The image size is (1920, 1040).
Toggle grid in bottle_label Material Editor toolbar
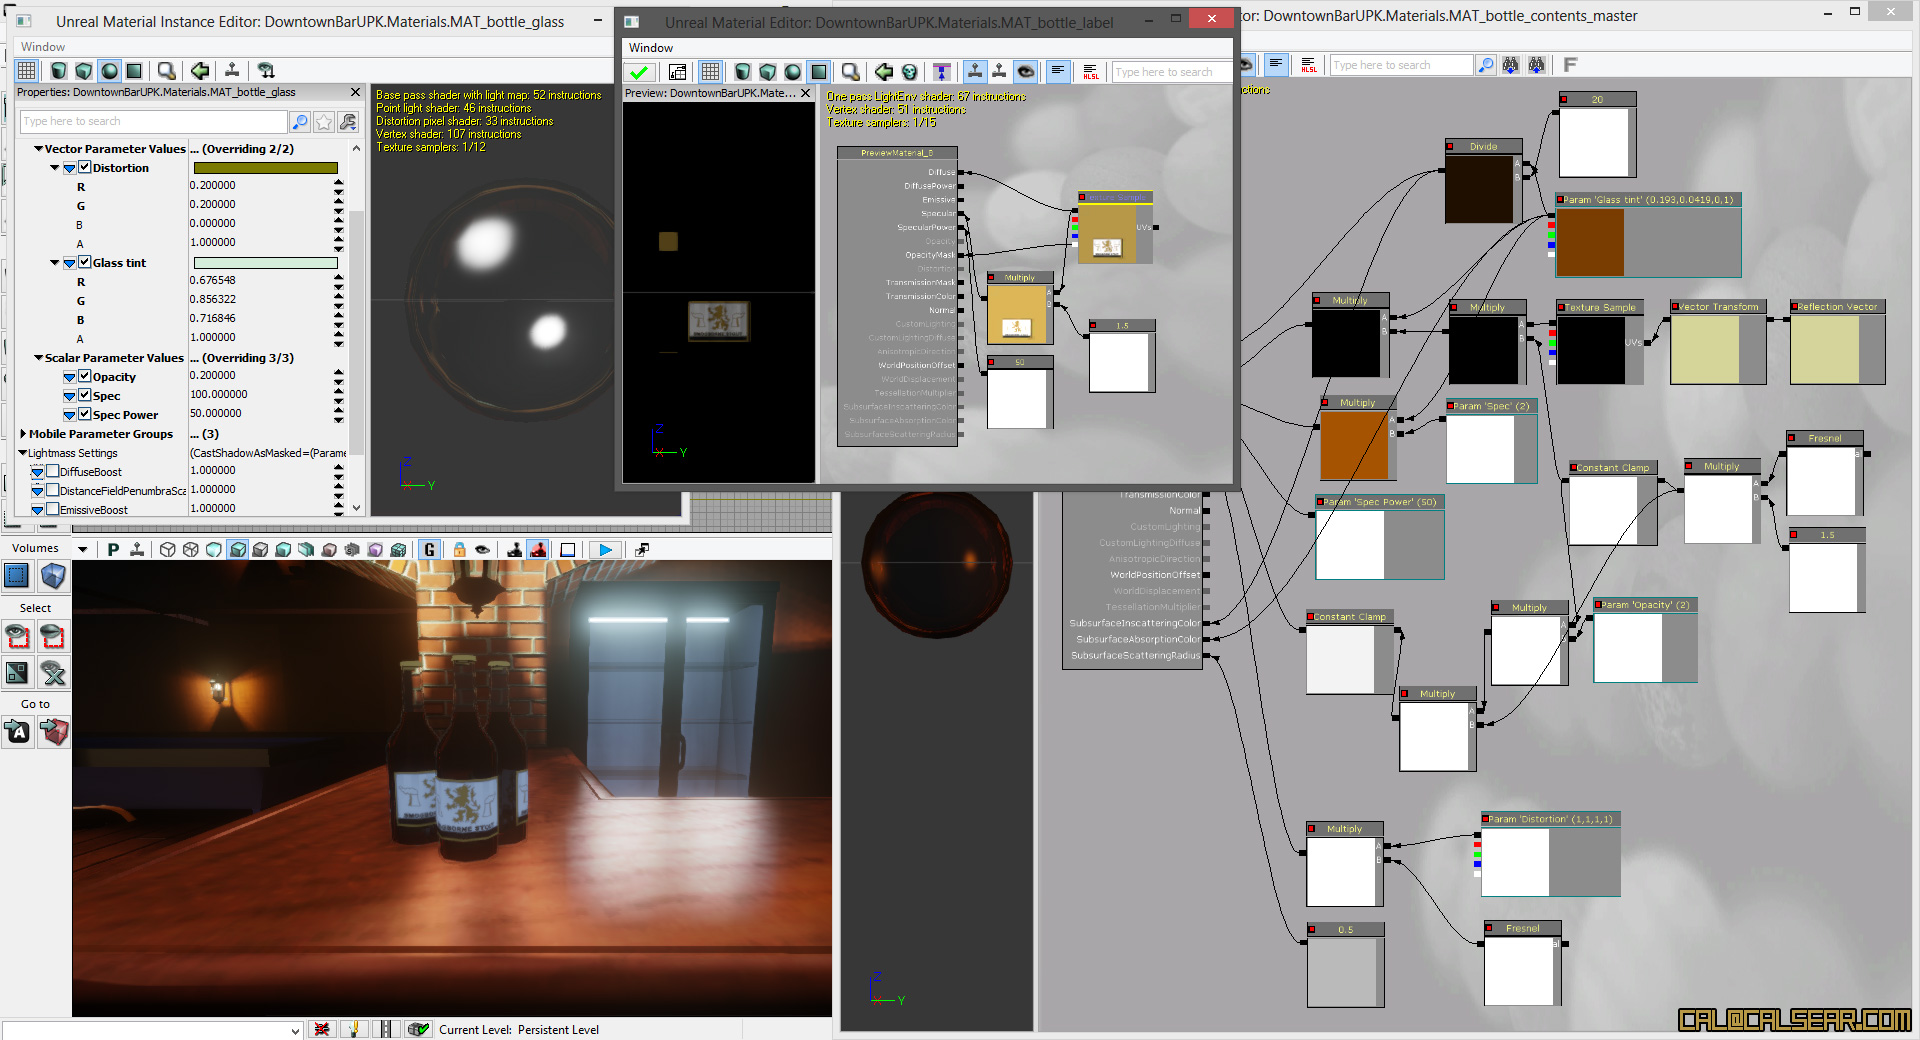710,71
